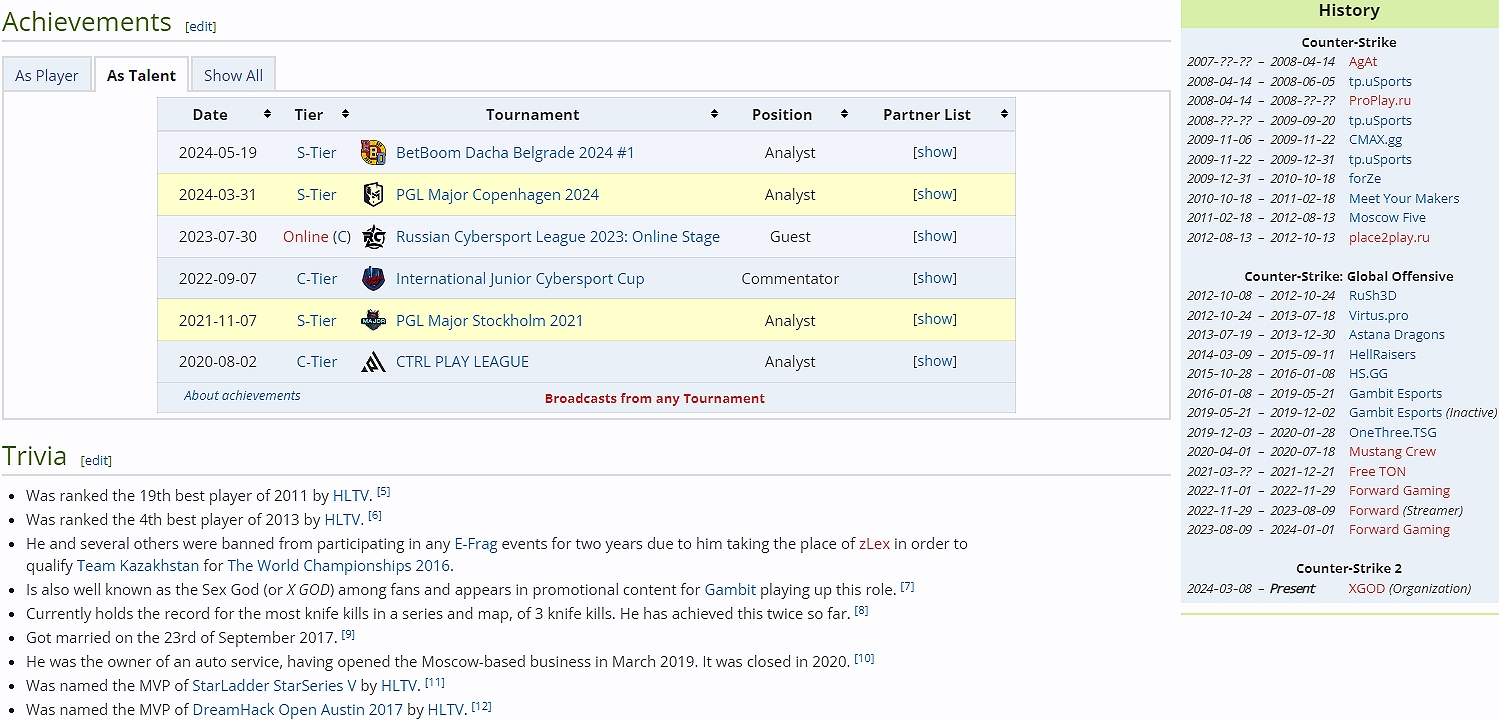Open Virtus.pro team link in History
The width and height of the screenshot is (1499, 721).
pyautogui.click(x=1379, y=316)
